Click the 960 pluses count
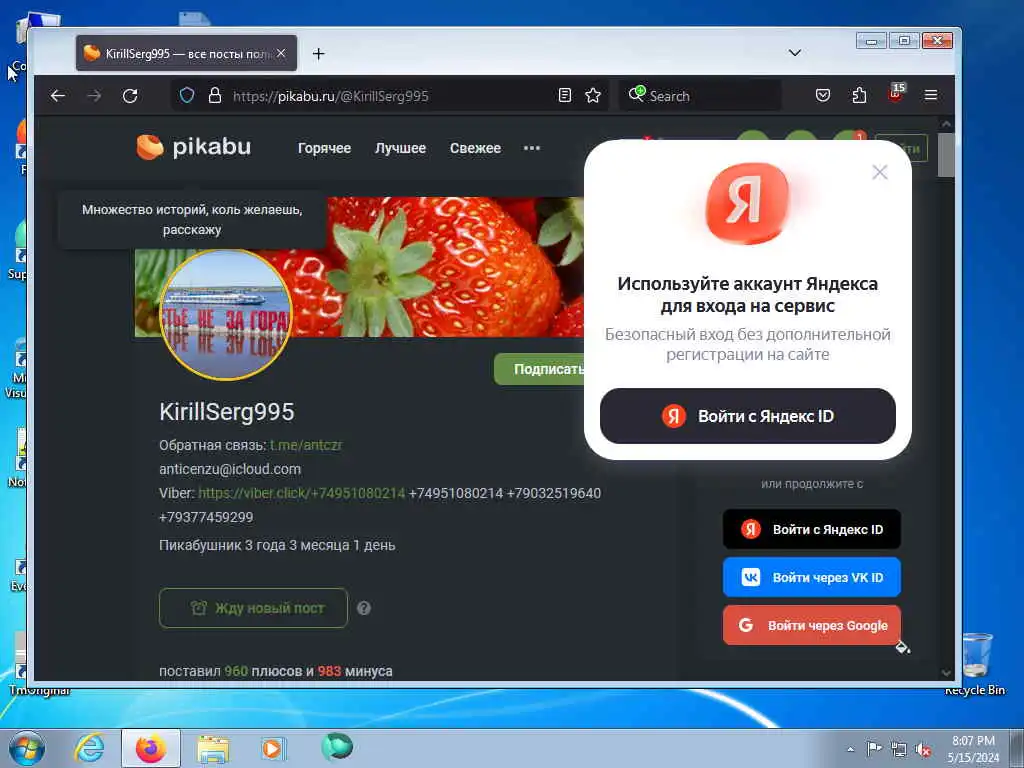Image resolution: width=1024 pixels, height=768 pixels. click(x=236, y=671)
